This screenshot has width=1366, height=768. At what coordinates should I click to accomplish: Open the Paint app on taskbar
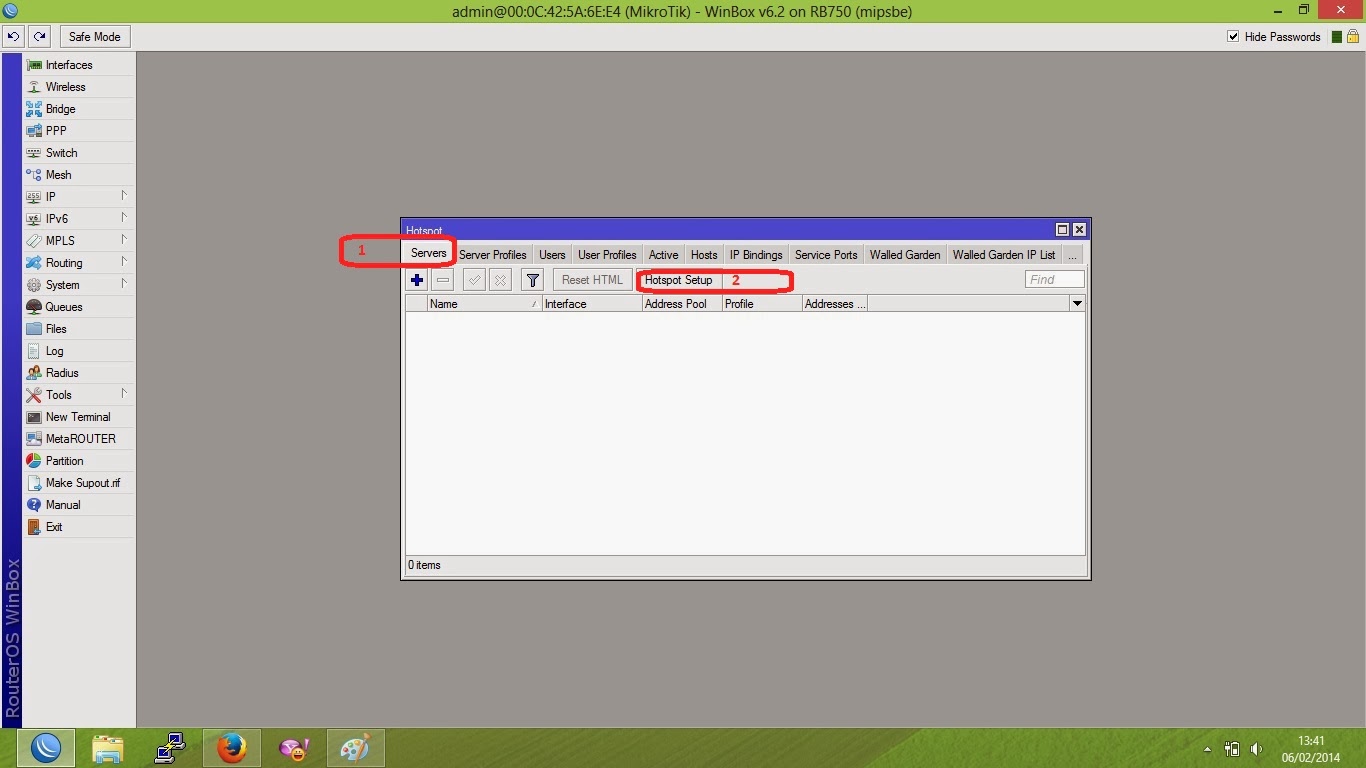[x=356, y=748]
